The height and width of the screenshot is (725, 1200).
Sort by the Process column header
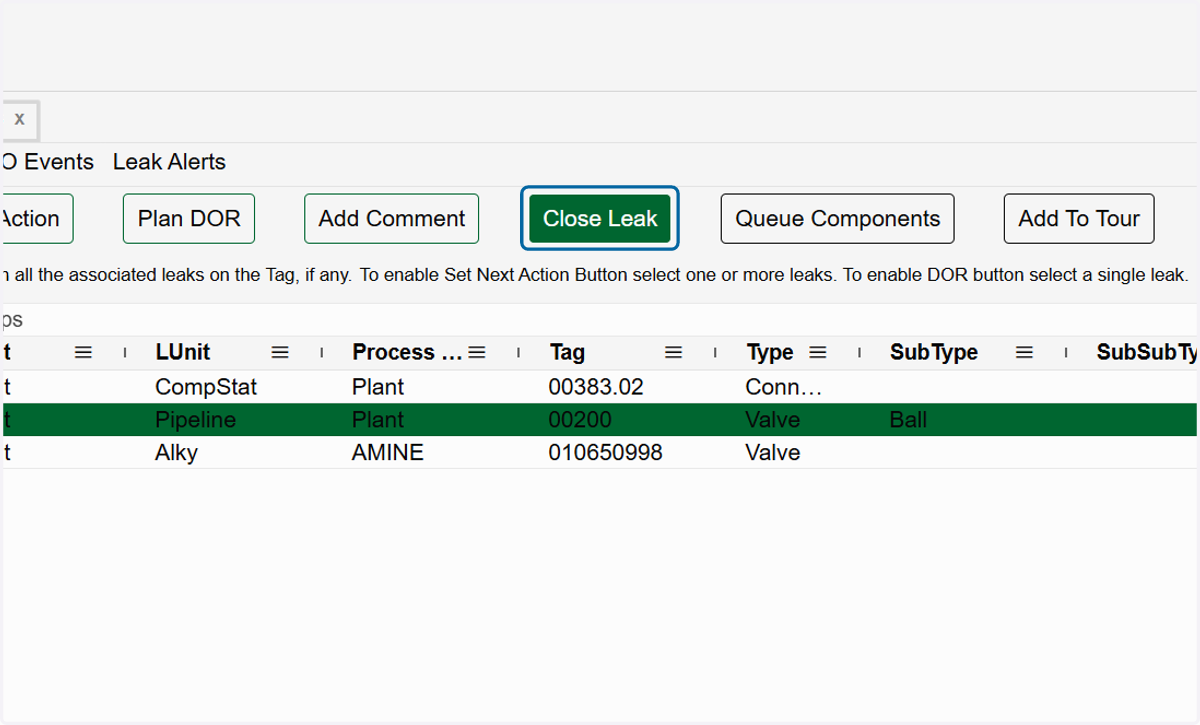click(x=407, y=352)
